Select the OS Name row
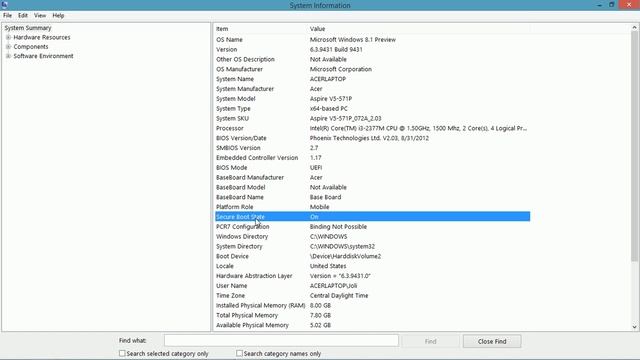 tap(372, 40)
